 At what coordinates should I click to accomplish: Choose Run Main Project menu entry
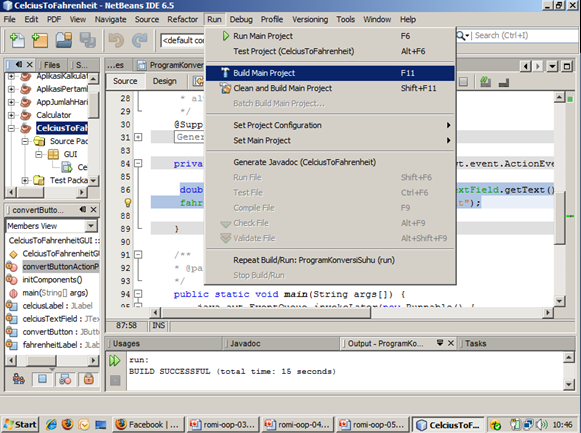pos(330,36)
